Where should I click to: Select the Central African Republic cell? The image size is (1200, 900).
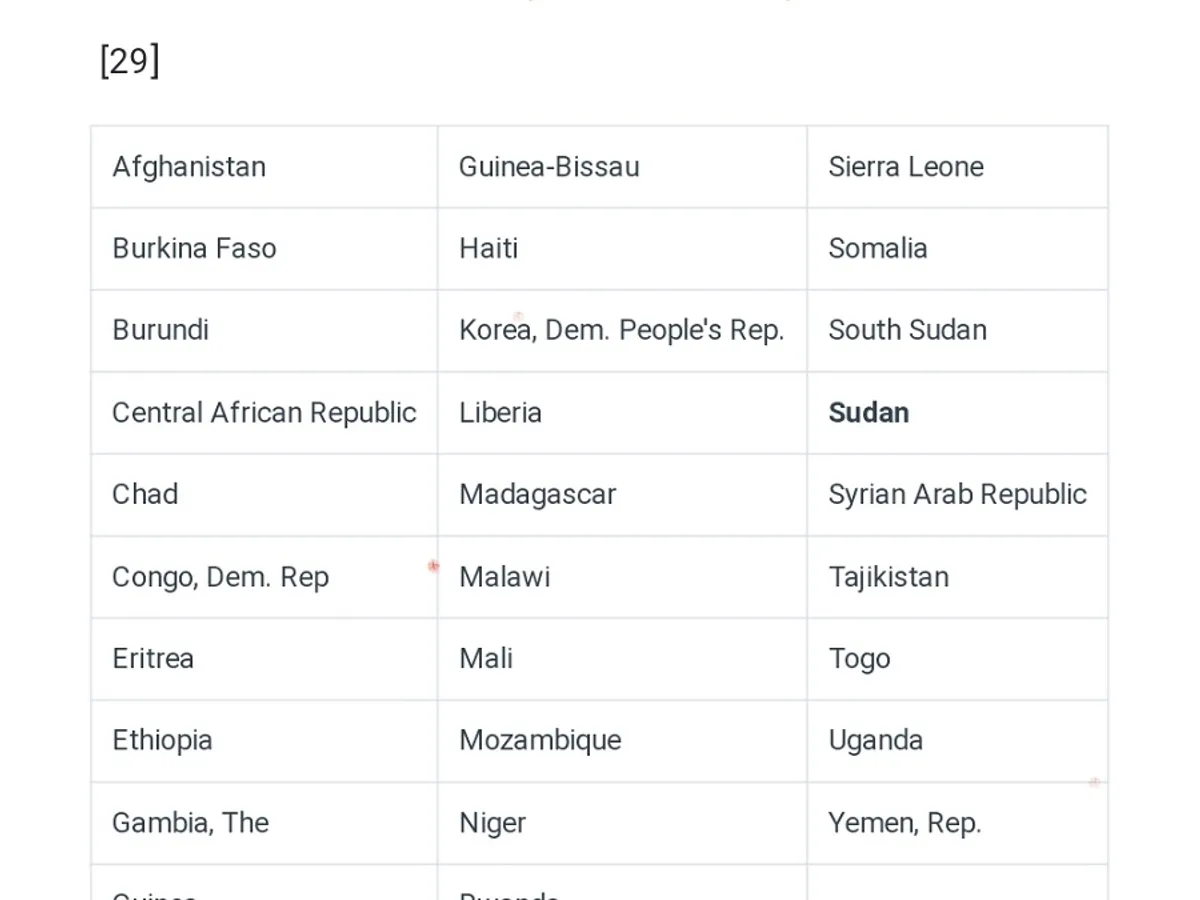point(264,413)
